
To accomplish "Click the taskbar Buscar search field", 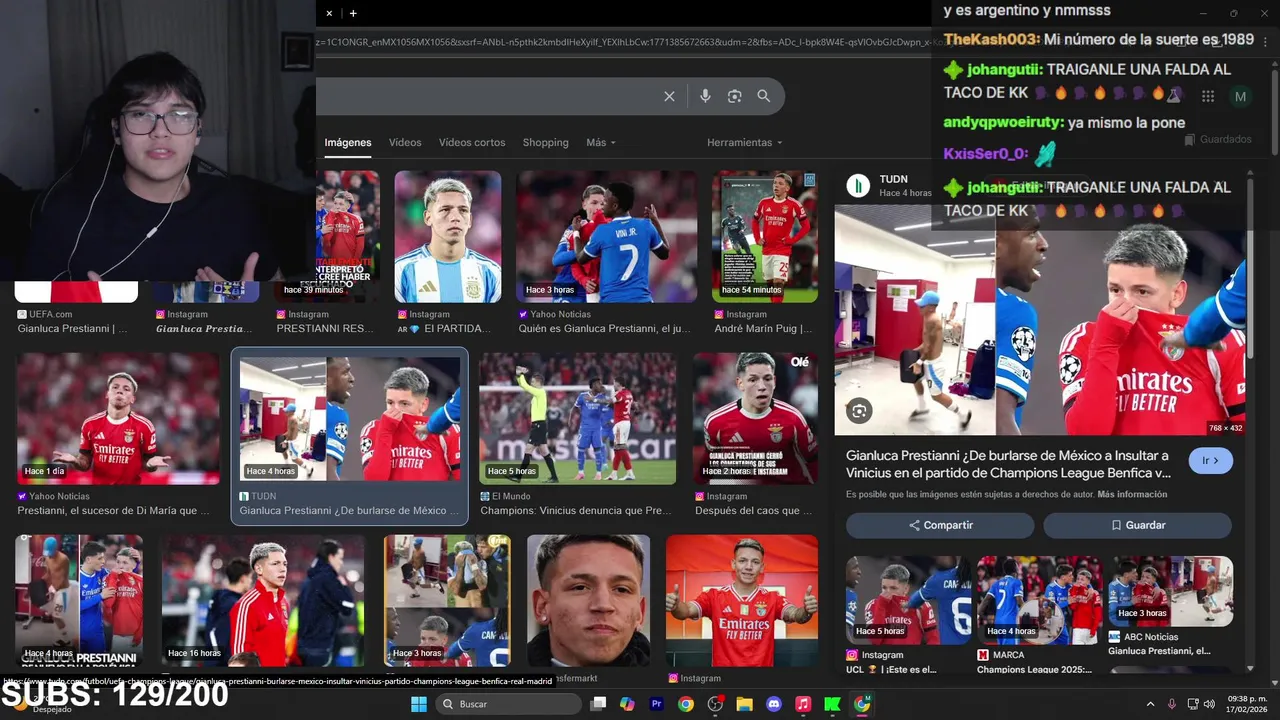I will pyautogui.click(x=510, y=704).
